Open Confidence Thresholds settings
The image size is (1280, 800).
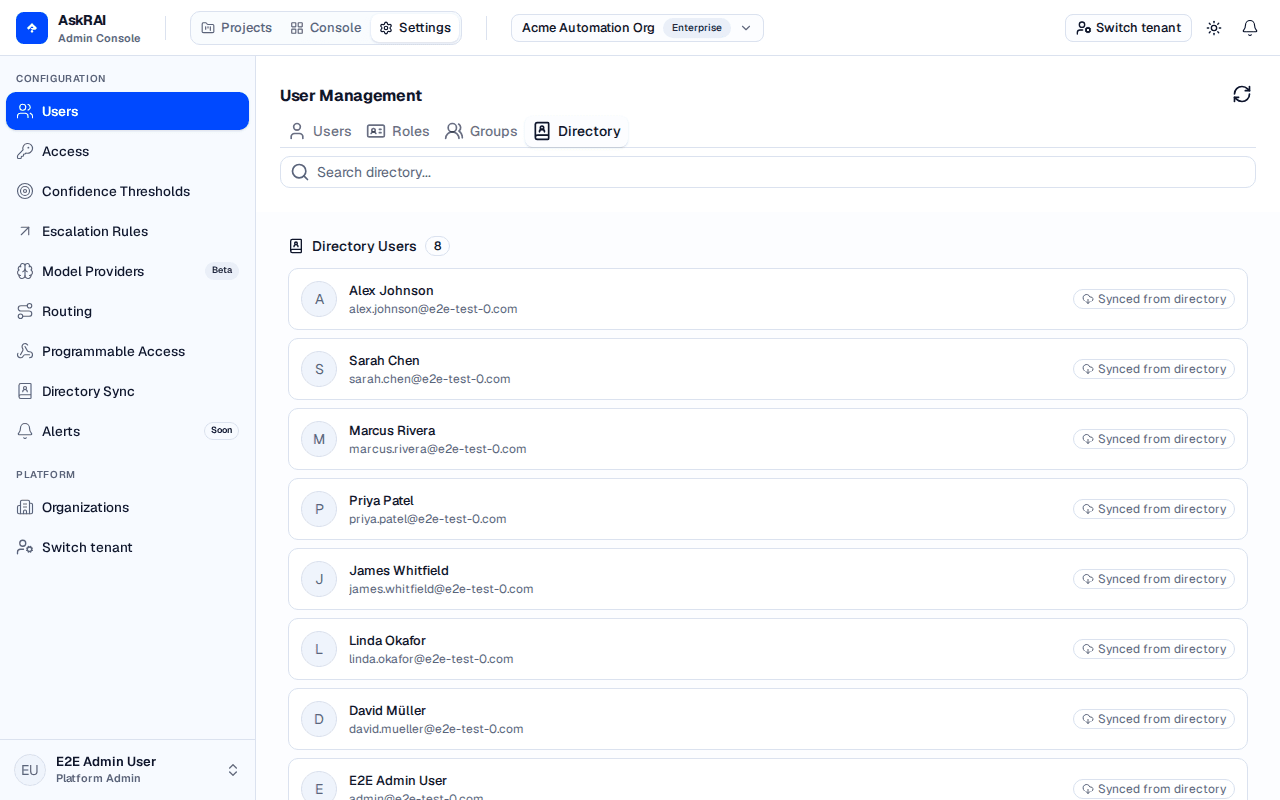click(127, 191)
